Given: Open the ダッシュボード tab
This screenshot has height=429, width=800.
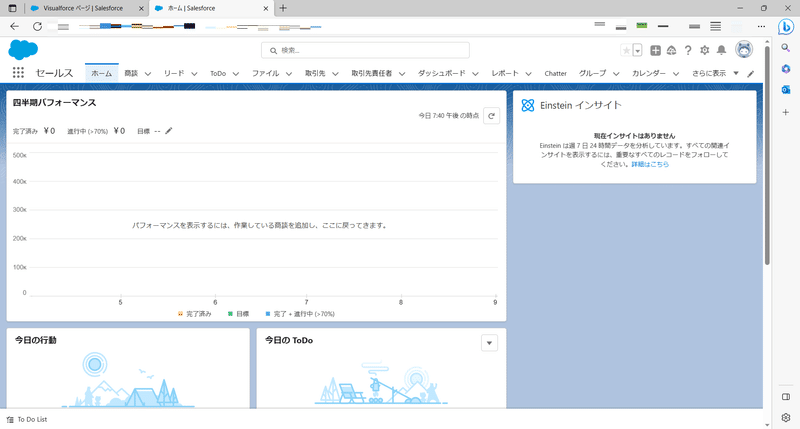Looking at the screenshot, I should tap(441, 73).
